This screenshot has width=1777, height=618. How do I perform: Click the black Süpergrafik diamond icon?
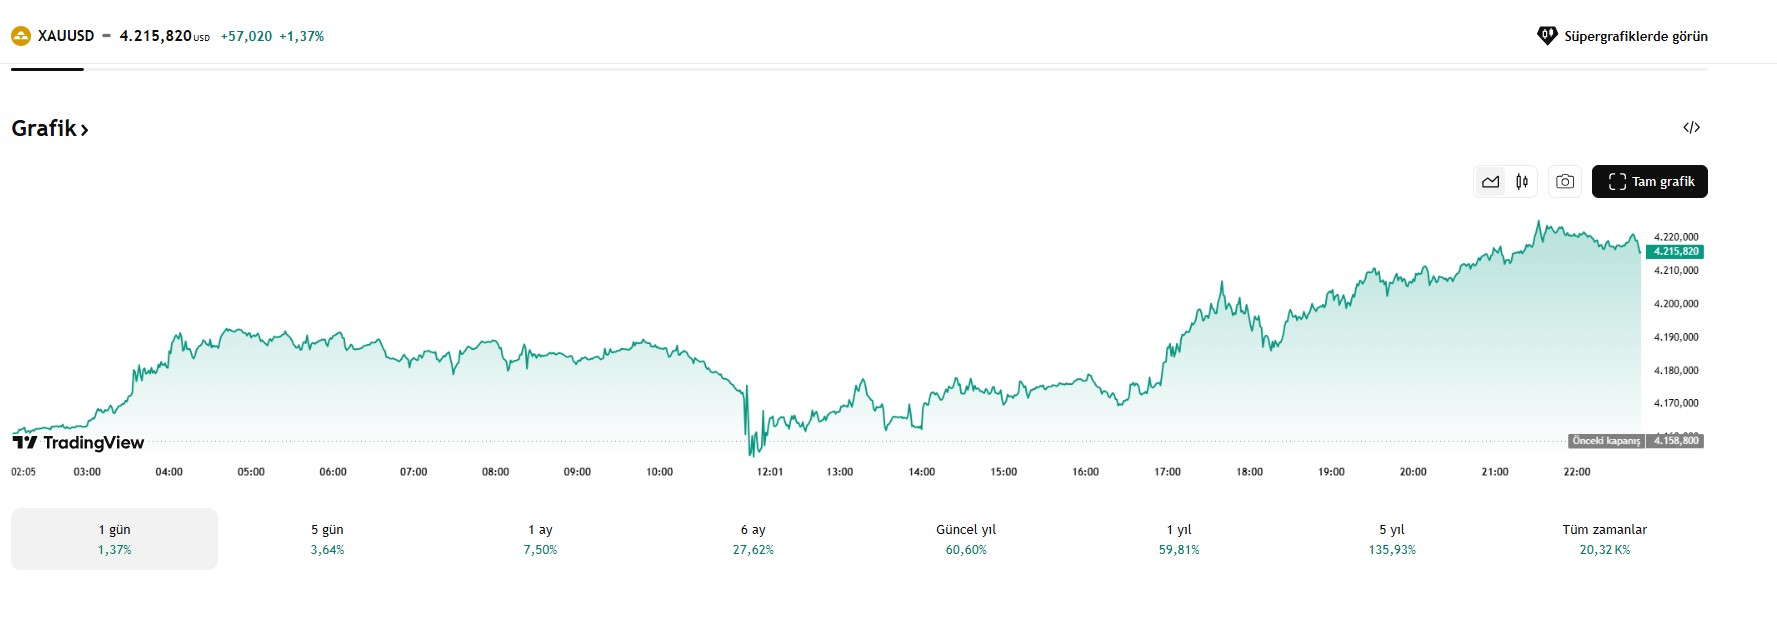[1550, 34]
